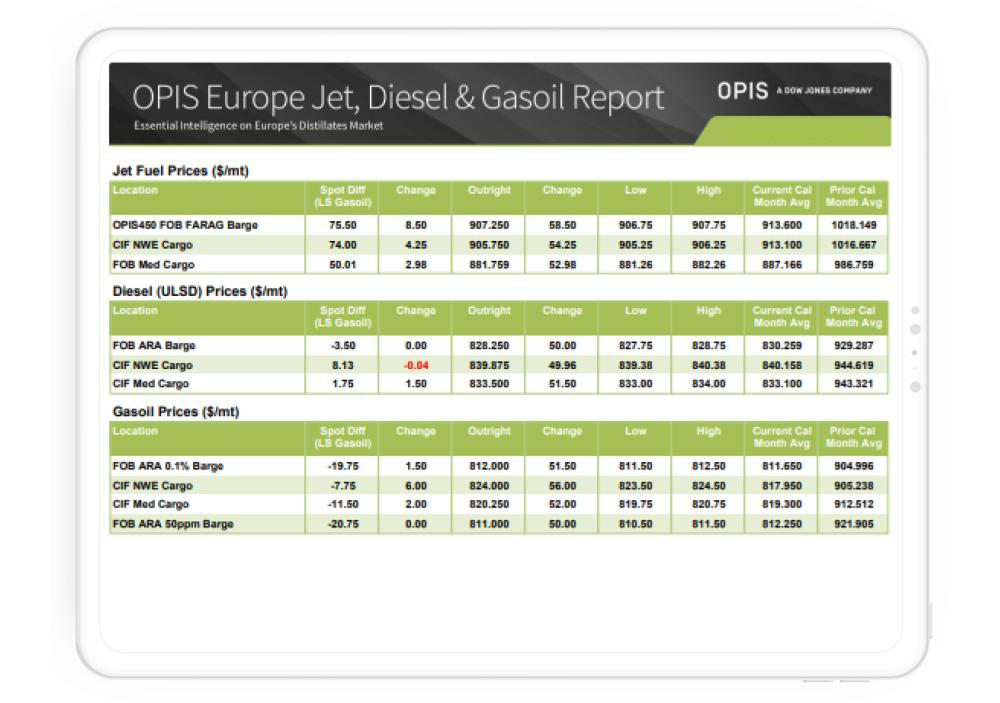Select the 'FOB ARA 50ppm Barge' row label
The image size is (1000, 703).
point(173,524)
